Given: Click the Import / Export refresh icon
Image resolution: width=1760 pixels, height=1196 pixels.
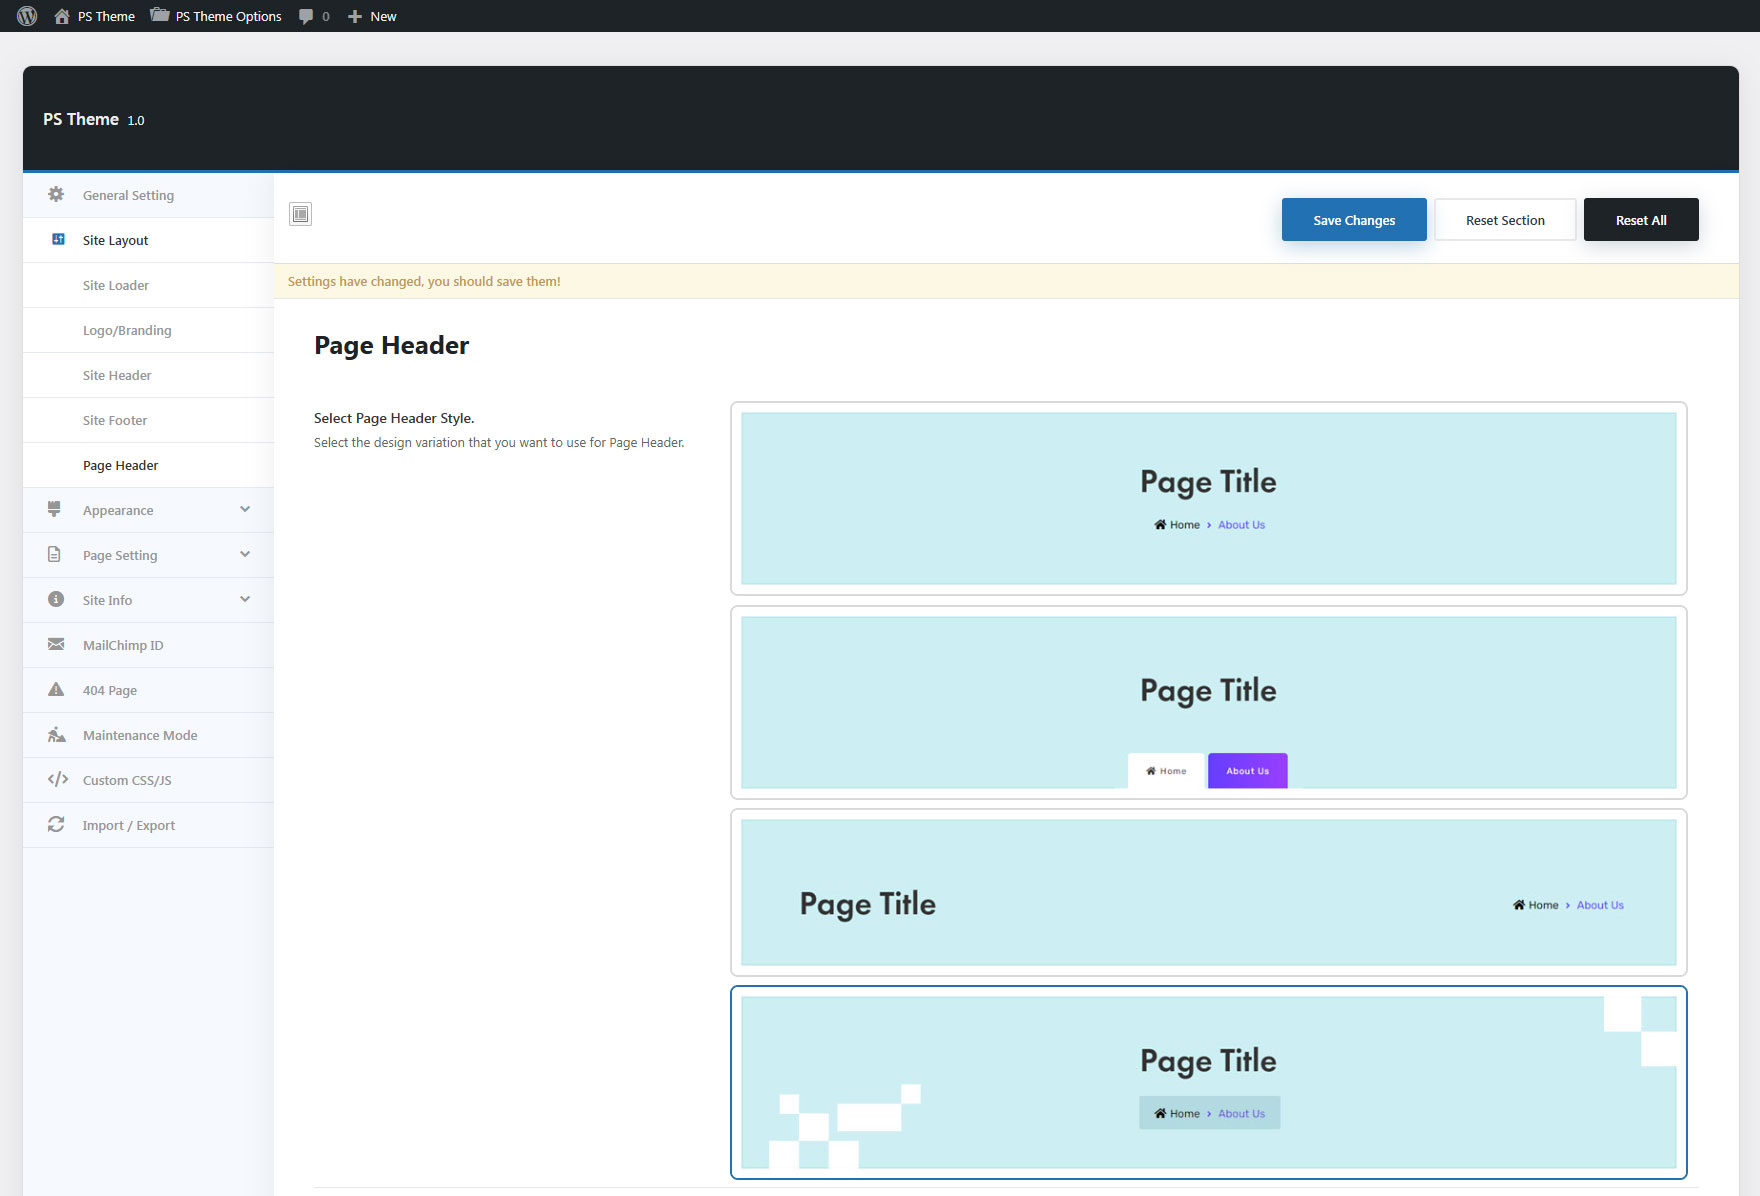Looking at the screenshot, I should pos(56,825).
